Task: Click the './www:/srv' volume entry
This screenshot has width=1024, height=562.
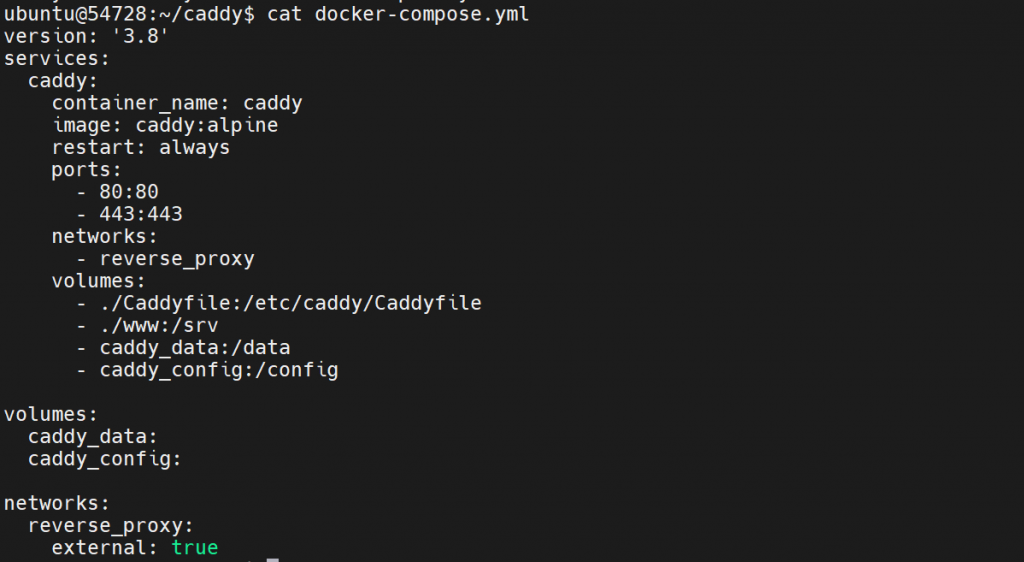Action: [x=159, y=325]
